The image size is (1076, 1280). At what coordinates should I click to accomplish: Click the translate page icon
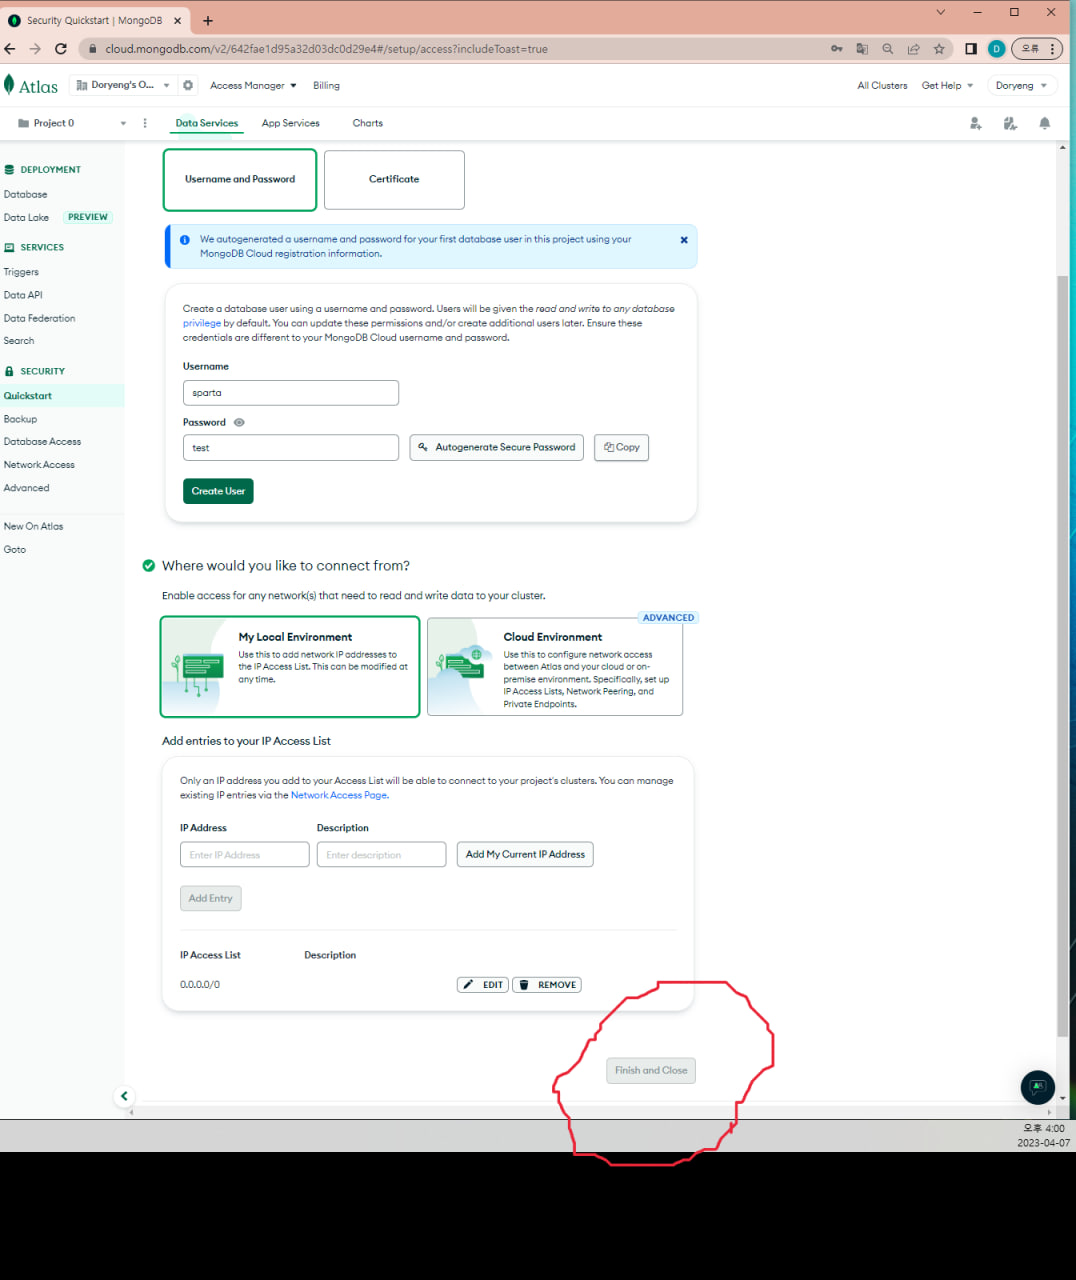862,48
